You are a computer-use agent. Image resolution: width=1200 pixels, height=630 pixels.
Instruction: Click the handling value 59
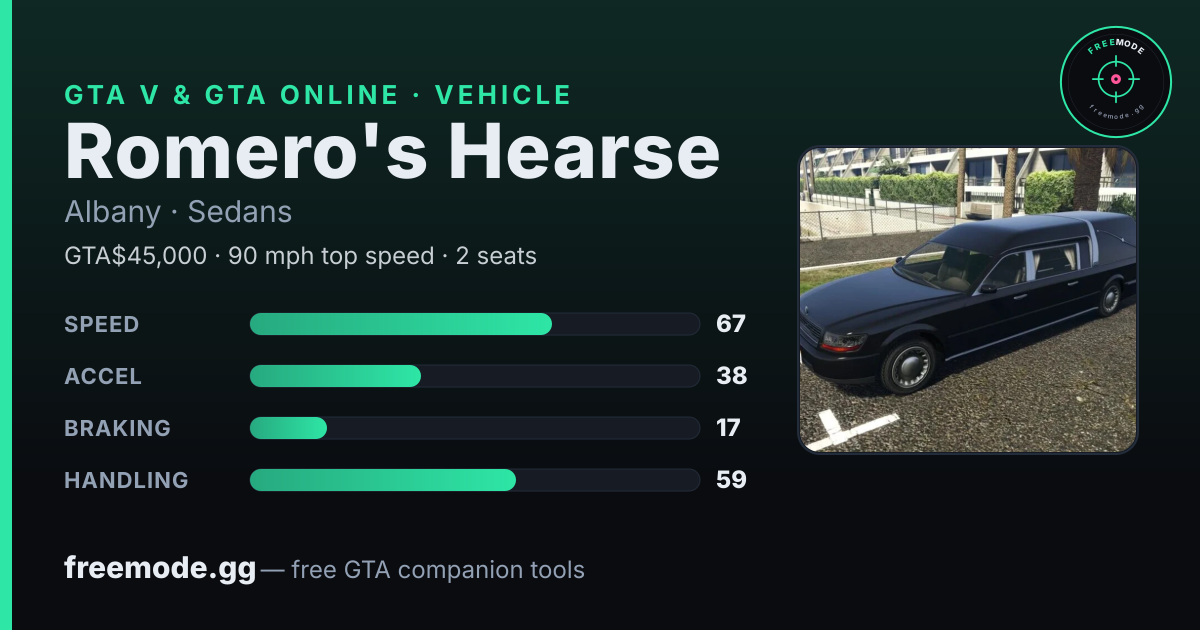click(731, 480)
